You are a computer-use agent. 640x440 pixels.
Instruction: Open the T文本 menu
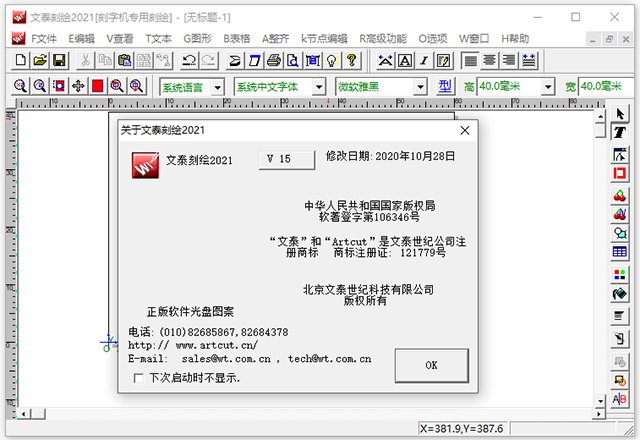coord(158,39)
